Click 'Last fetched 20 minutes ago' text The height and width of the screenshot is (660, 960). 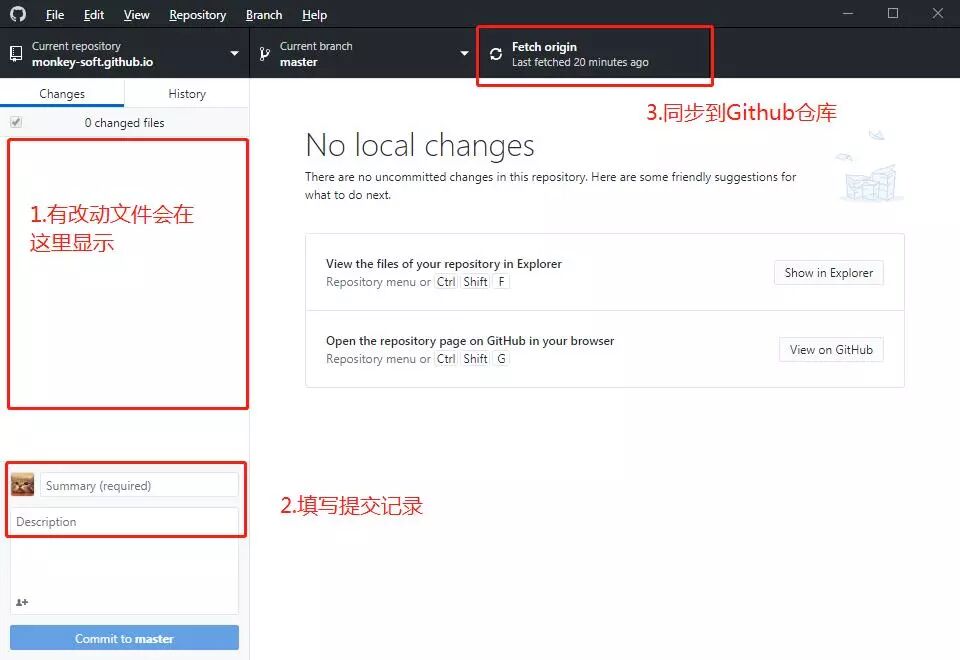coord(580,62)
